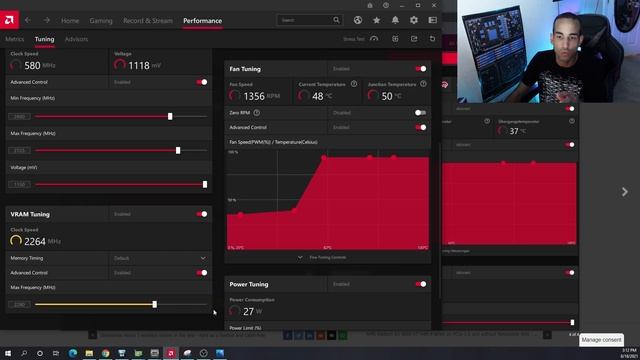Screen dimensions: 640x360
Task: Adjust the Voltage (mV) slider handle
Action: (x=205, y=184)
